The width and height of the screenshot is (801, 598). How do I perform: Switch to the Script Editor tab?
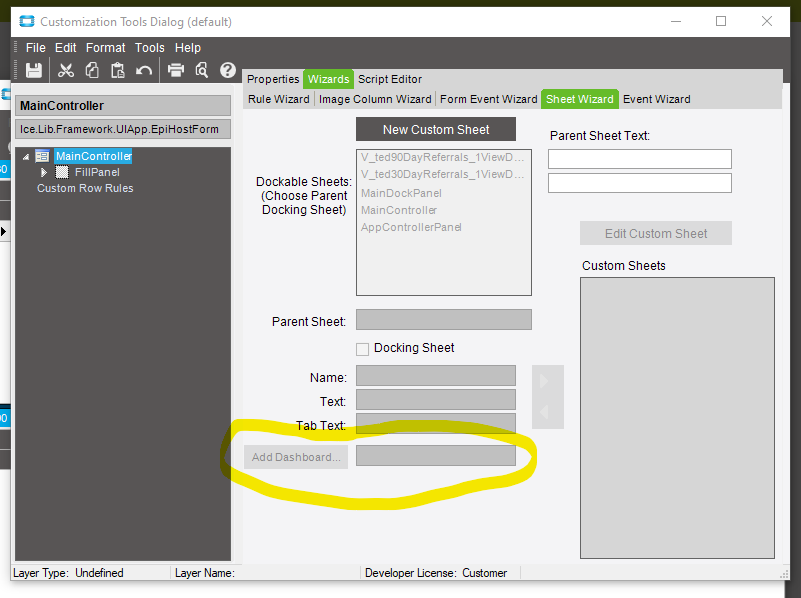coord(390,79)
